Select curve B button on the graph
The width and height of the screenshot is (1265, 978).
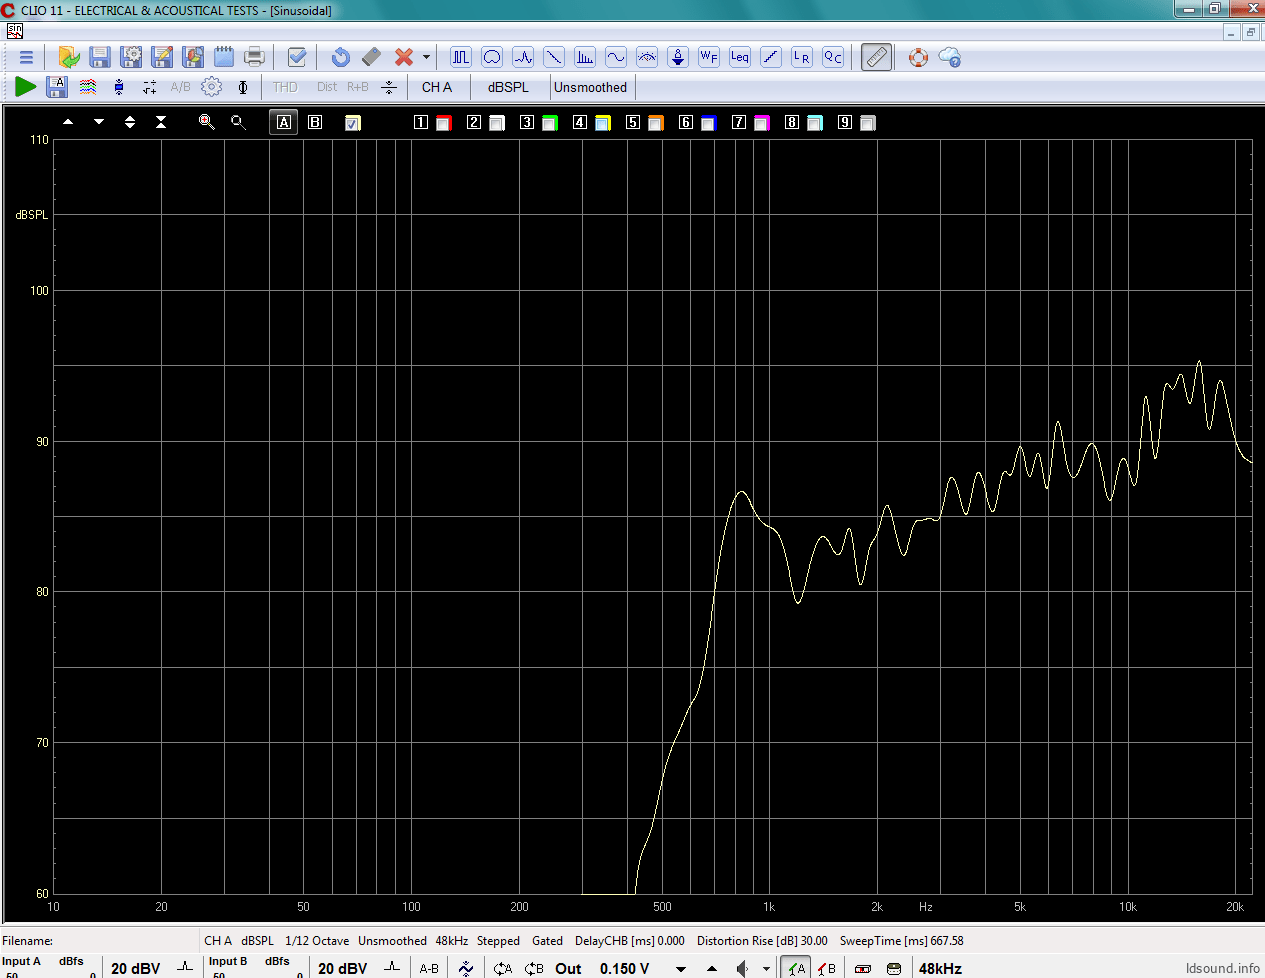pos(315,122)
